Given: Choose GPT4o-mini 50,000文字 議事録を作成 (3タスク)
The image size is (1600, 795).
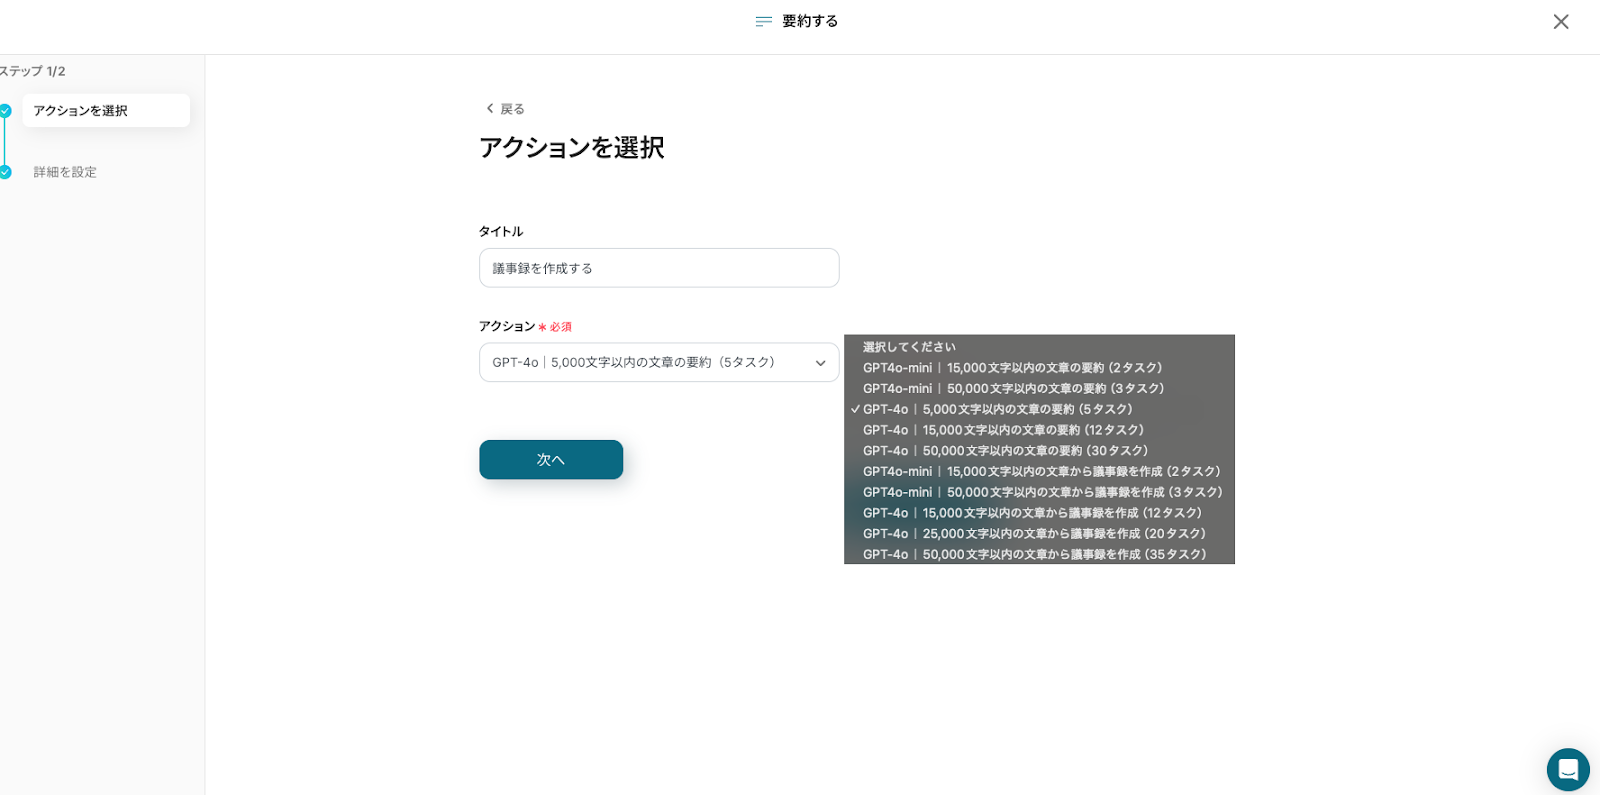Looking at the screenshot, I should coord(1042,492).
